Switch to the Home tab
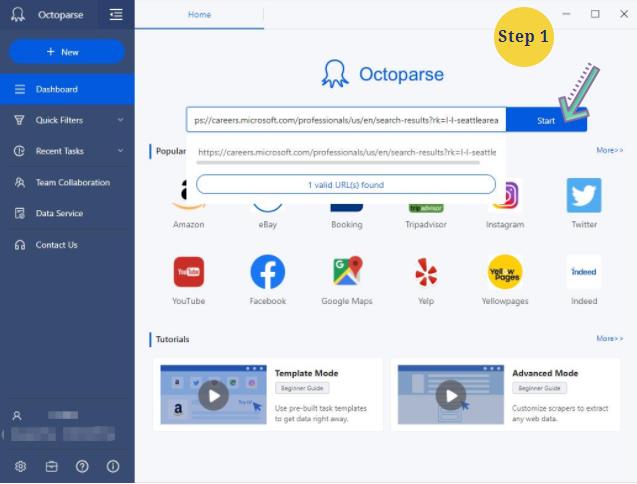637x484 pixels. tap(199, 15)
